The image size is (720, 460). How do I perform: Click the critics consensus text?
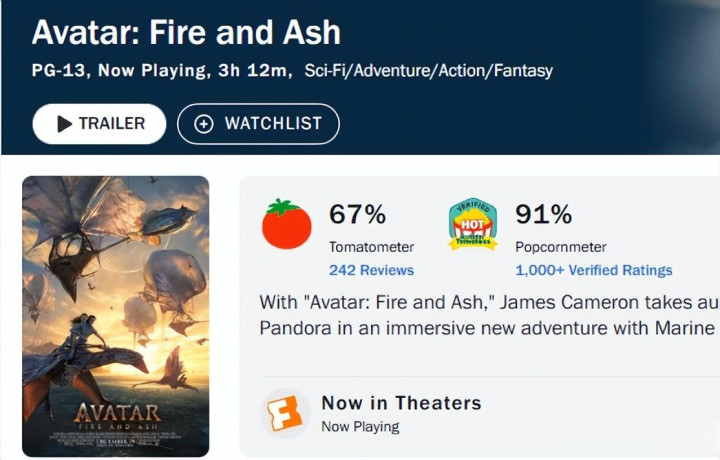(x=488, y=315)
